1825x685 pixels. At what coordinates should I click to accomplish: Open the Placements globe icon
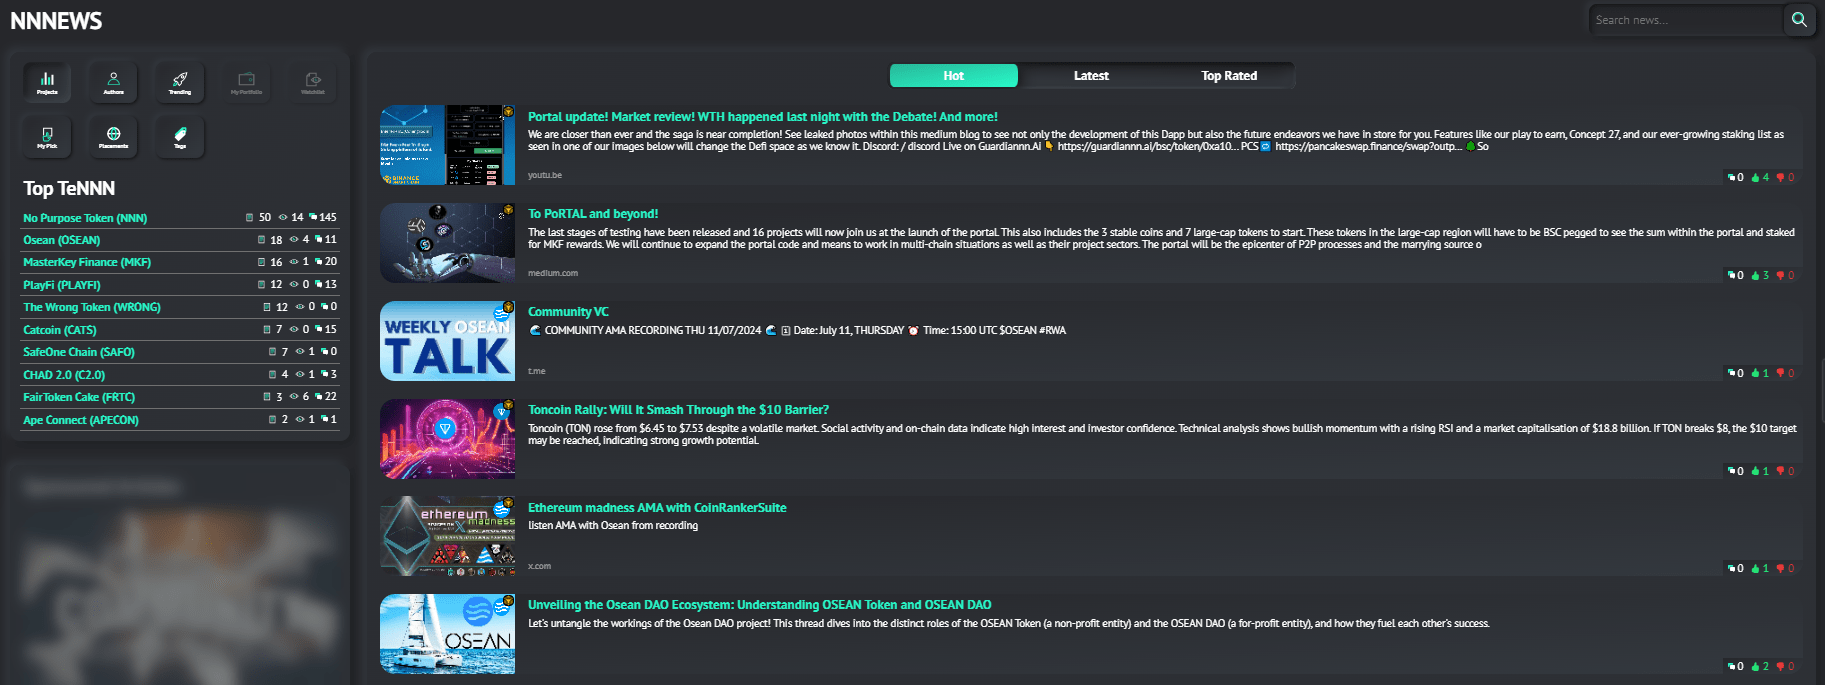(x=114, y=136)
